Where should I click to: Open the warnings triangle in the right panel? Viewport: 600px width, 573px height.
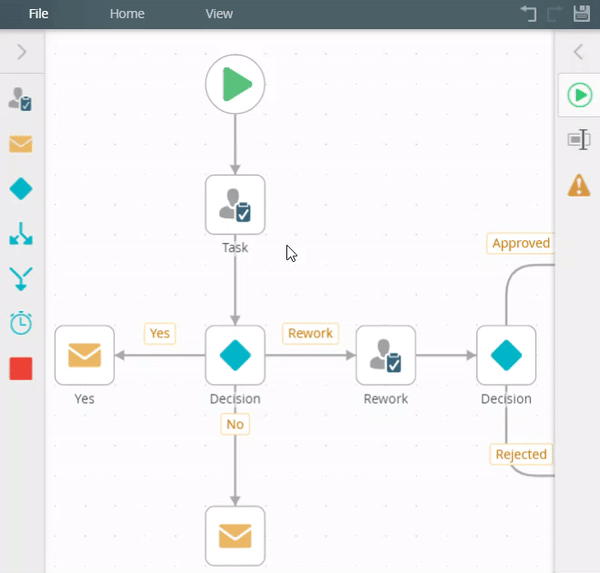pos(579,185)
